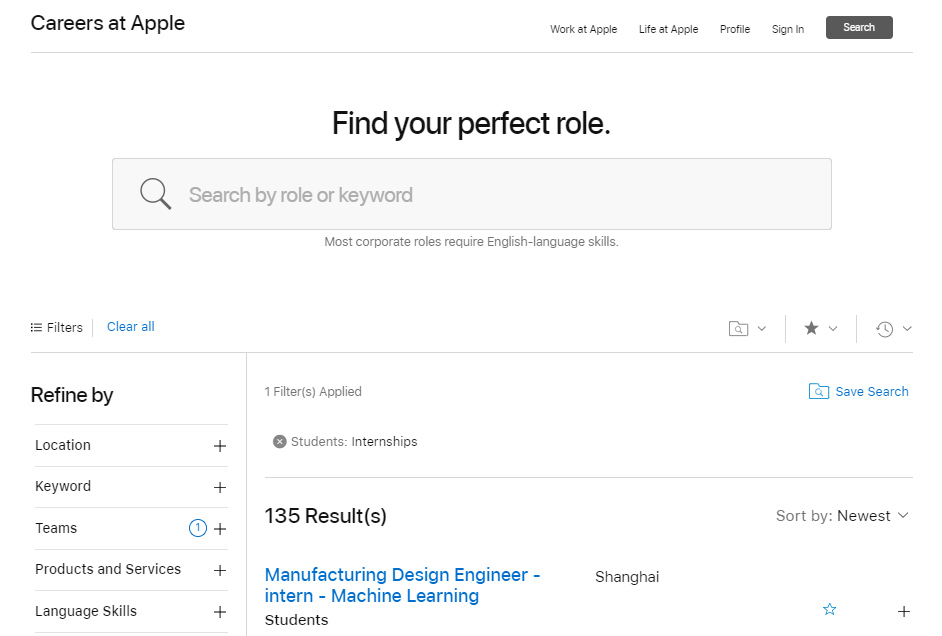The width and height of the screenshot is (942, 636).
Task: Click the Find your perfect role heading
Action: 471,124
